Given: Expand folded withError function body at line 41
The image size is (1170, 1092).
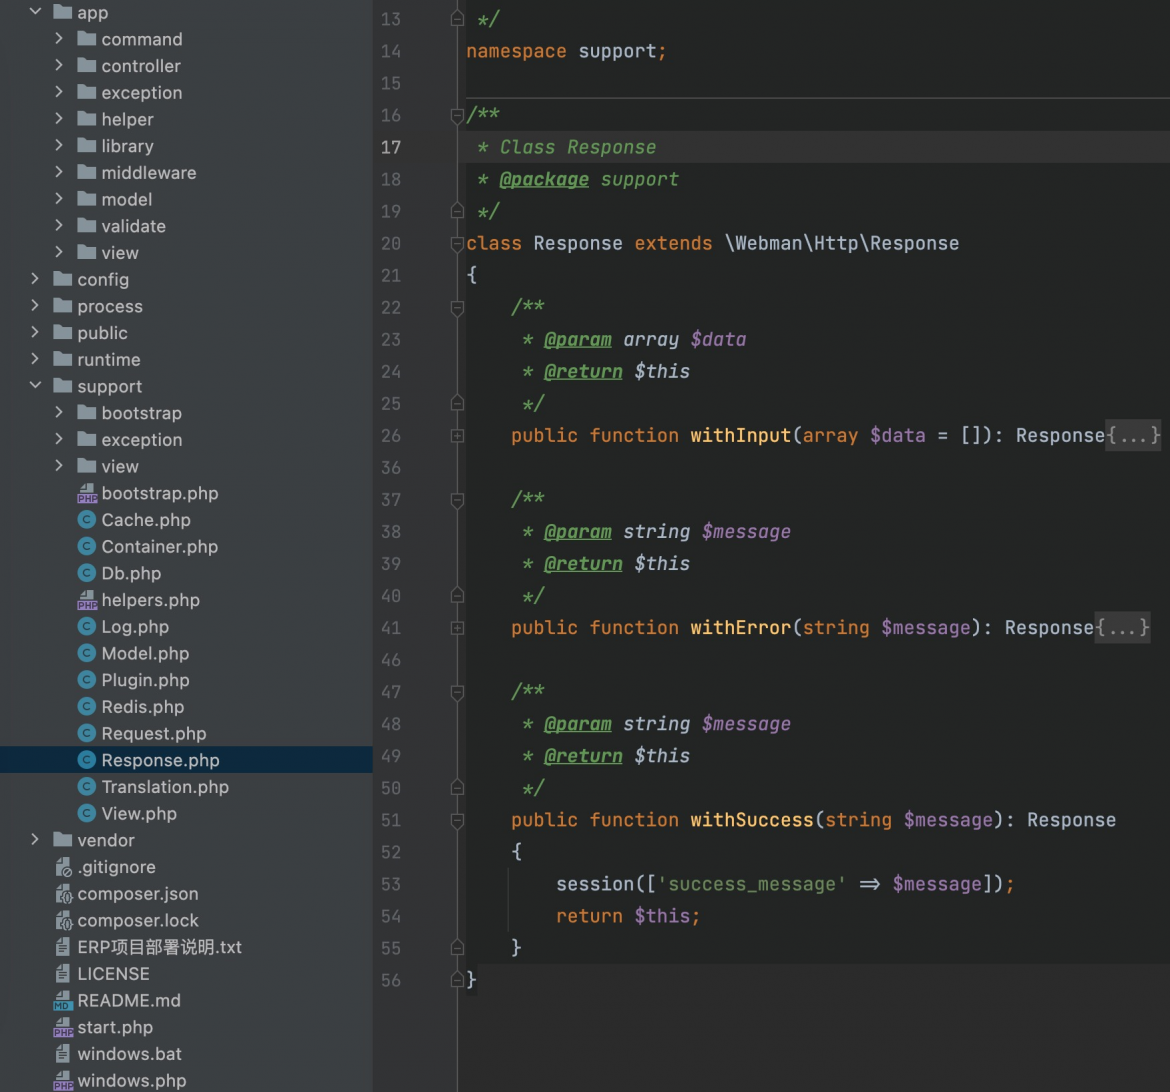Looking at the screenshot, I should click(x=457, y=628).
